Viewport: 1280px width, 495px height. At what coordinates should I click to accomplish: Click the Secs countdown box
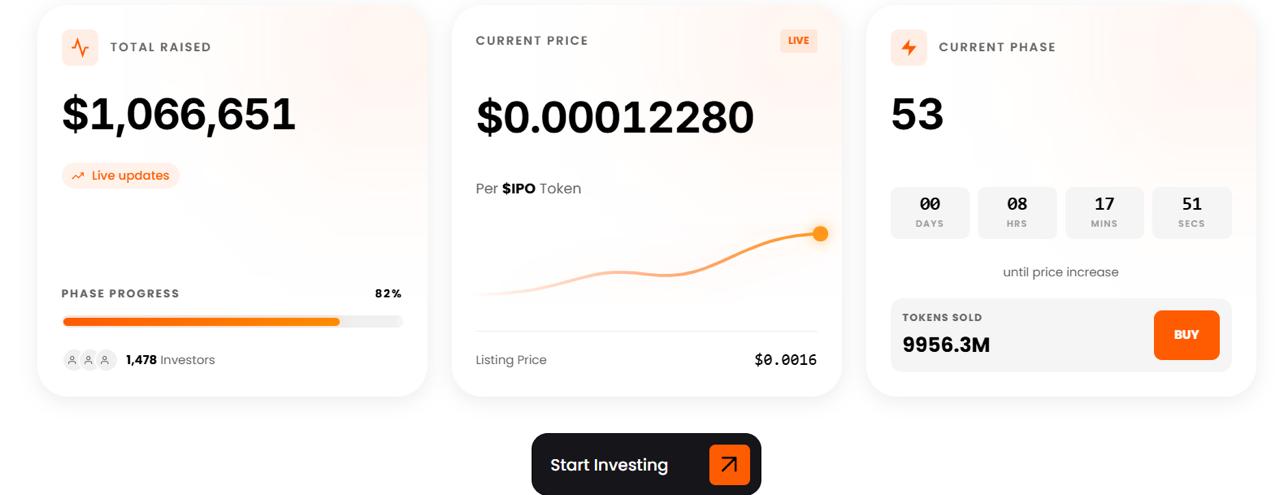coord(1191,212)
